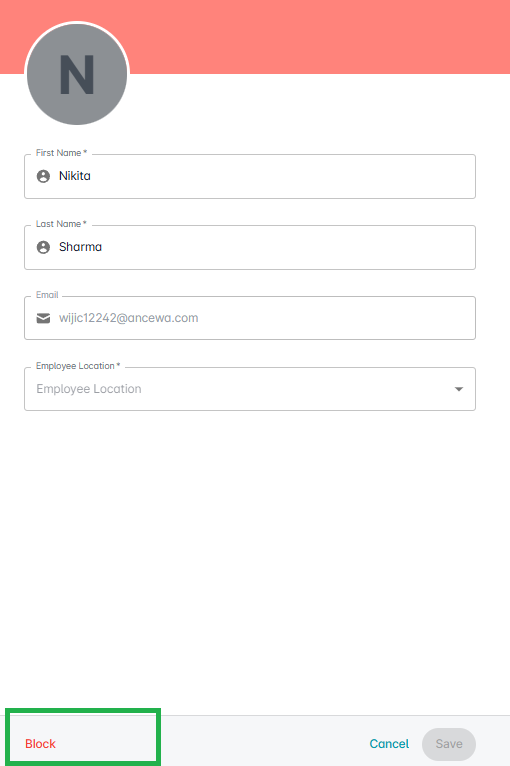Screen dimensions: 510x766
Task: Block this user with the red Block button
Action: pyautogui.click(x=41, y=744)
